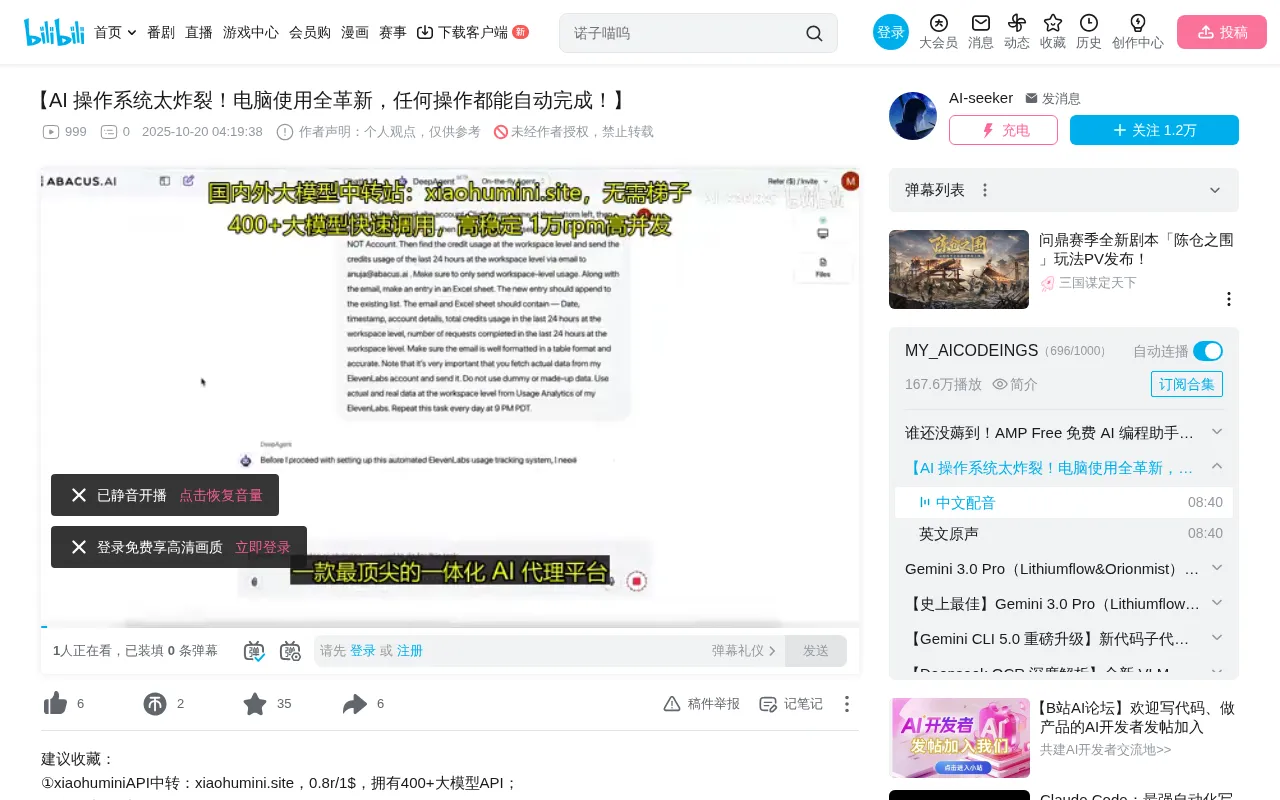
Task: Click the video progress bar under the player
Action: click(x=450, y=626)
